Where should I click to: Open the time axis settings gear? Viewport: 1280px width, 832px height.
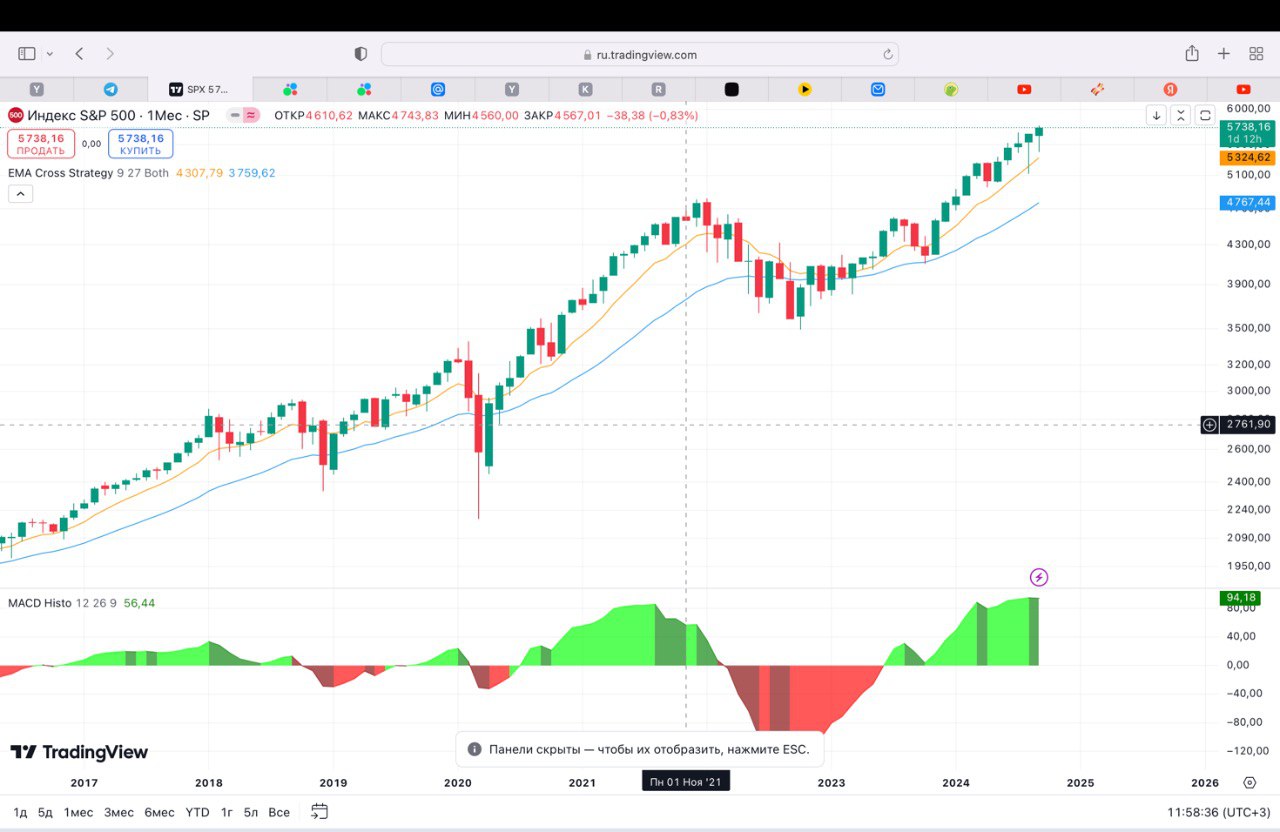pyautogui.click(x=1249, y=783)
